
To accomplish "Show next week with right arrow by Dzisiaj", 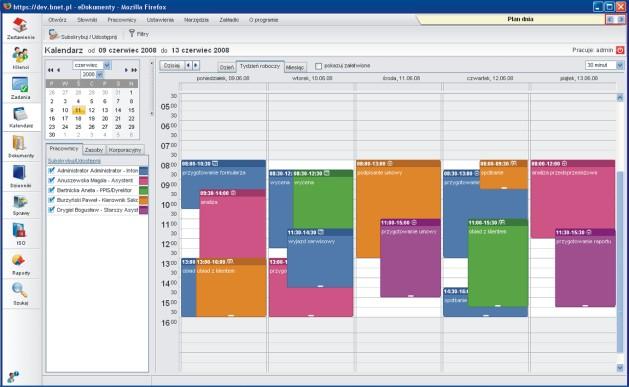I will pyautogui.click(x=196, y=65).
